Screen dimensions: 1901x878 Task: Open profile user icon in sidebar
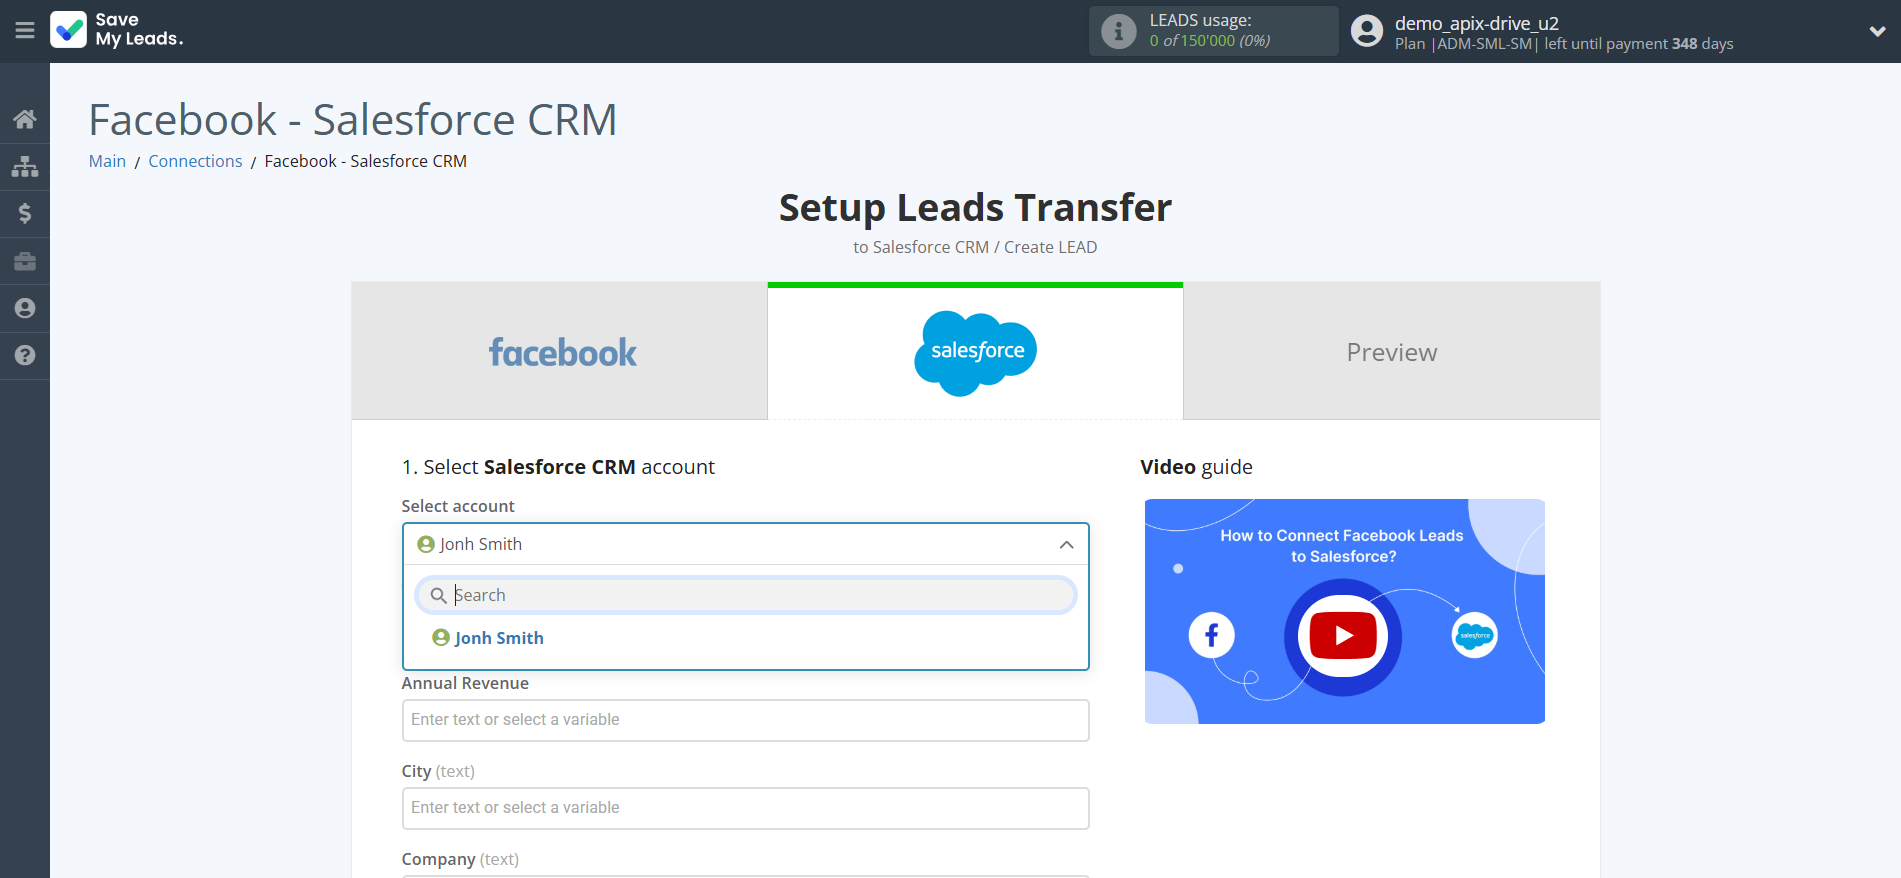[25, 308]
